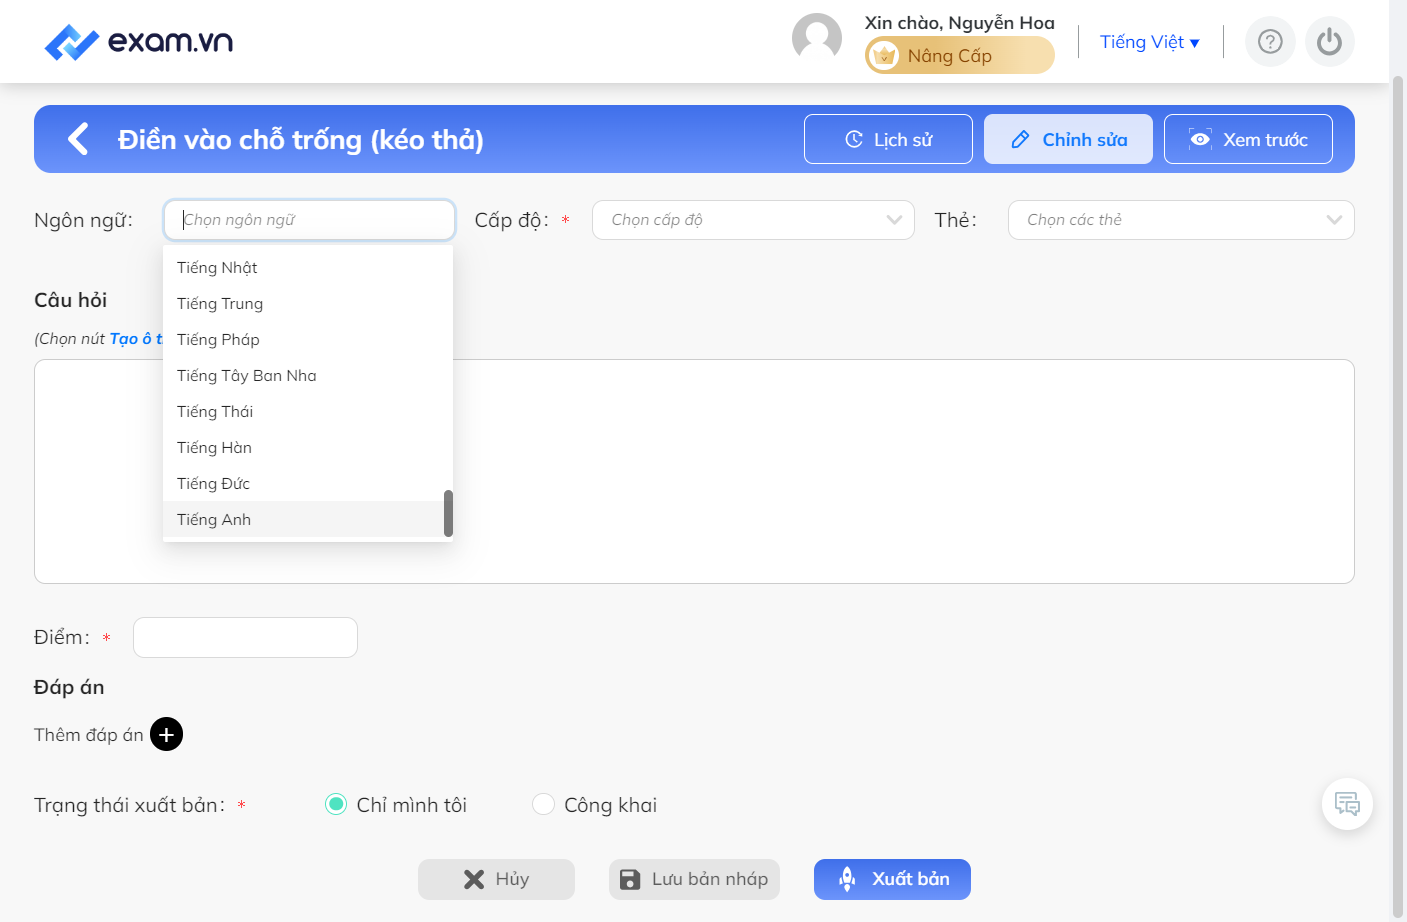Click the 'Xin chào, Nguyễn Hoa' greeting
The height and width of the screenshot is (922, 1407).
(x=960, y=22)
